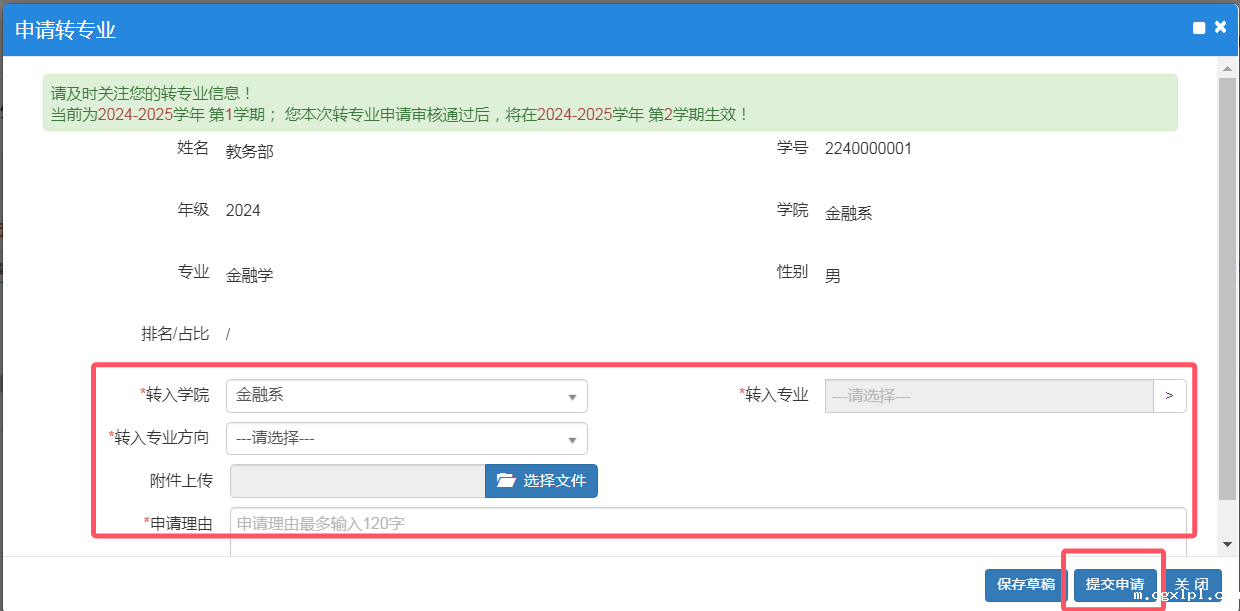Expand the 转入专业方向 dropdown
The width and height of the screenshot is (1240, 611).
(x=406, y=438)
